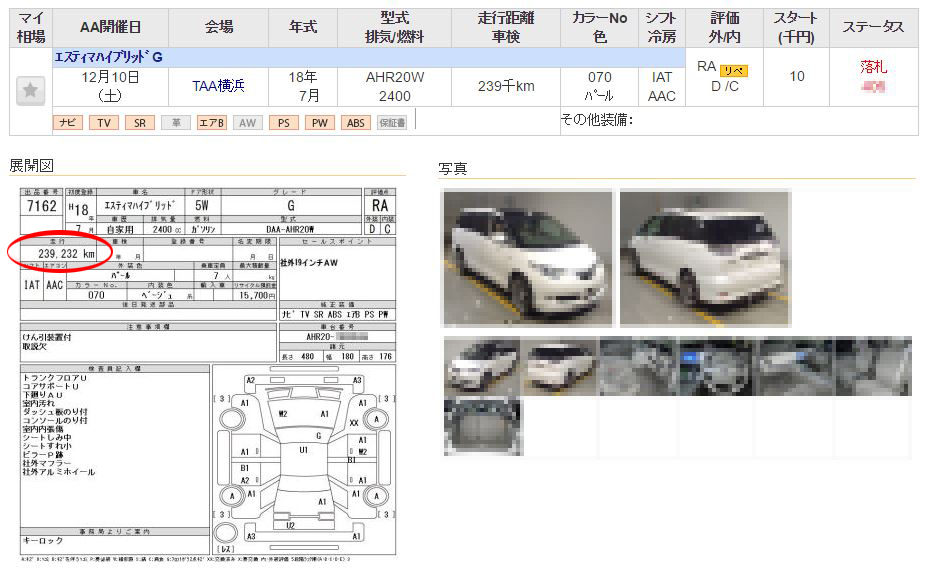Click the red 落札 status text
The image size is (926, 571).
pos(873,67)
